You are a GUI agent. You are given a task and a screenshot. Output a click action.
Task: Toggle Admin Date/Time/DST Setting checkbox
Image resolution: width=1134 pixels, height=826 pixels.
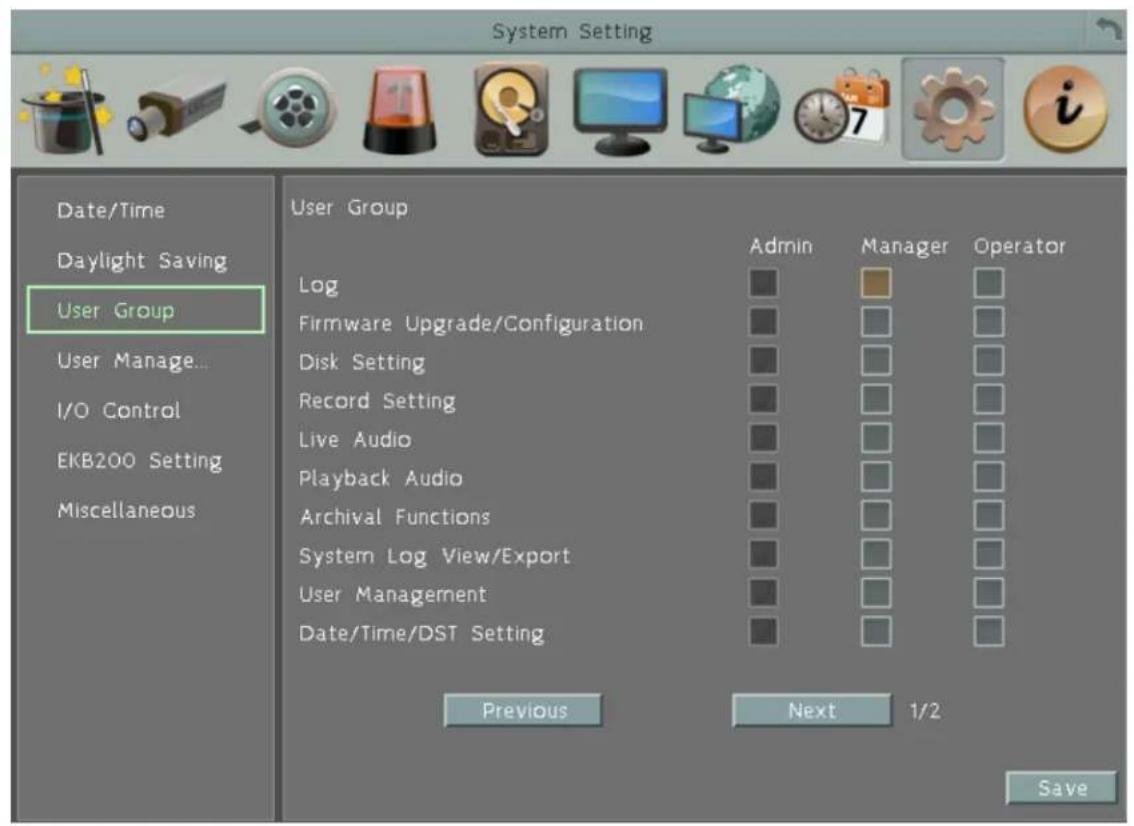click(x=764, y=632)
